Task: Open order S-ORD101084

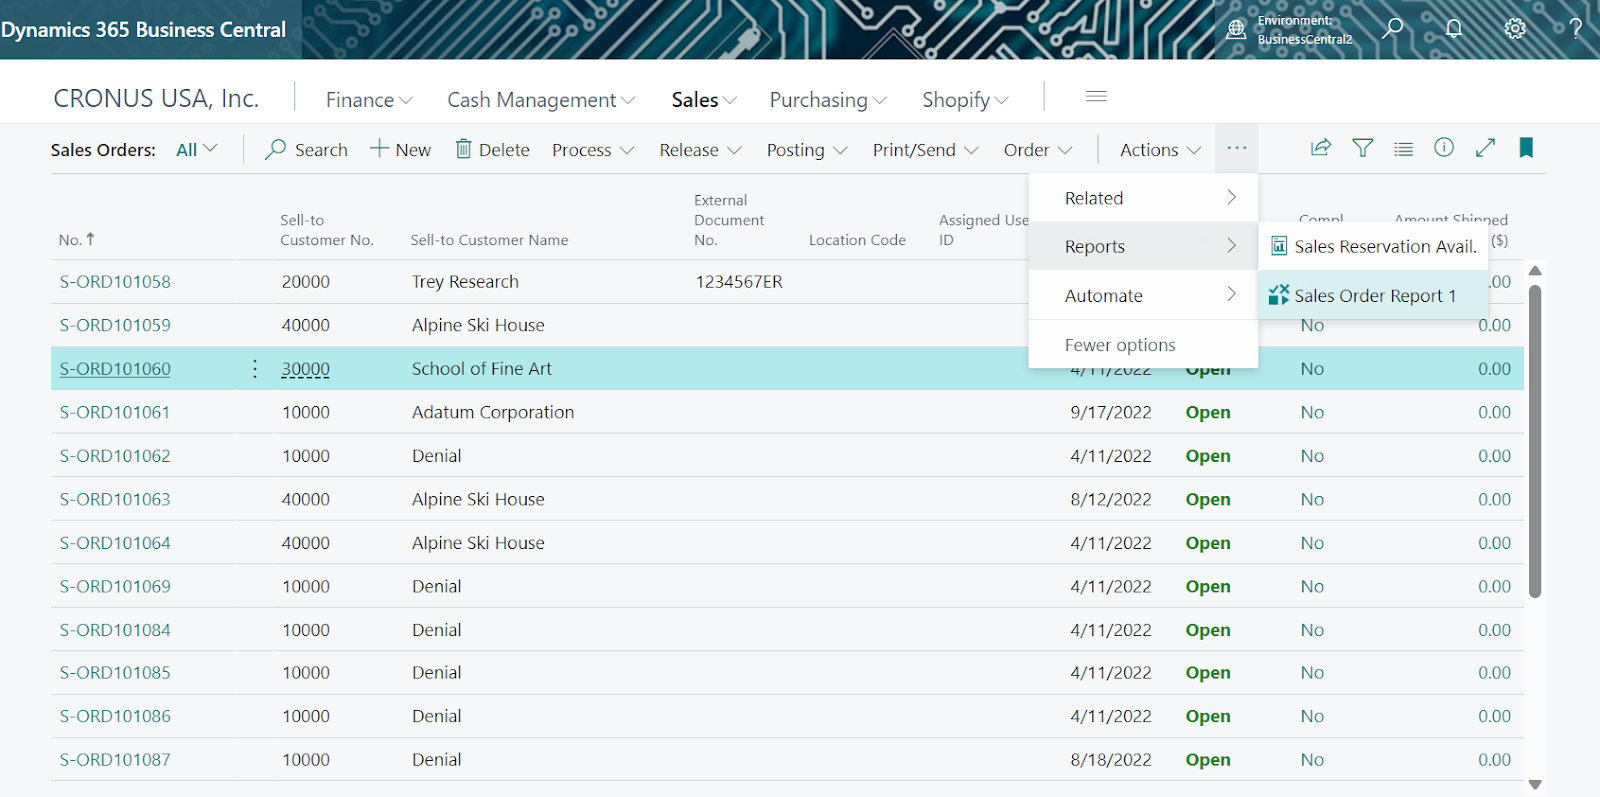Action: coord(115,630)
